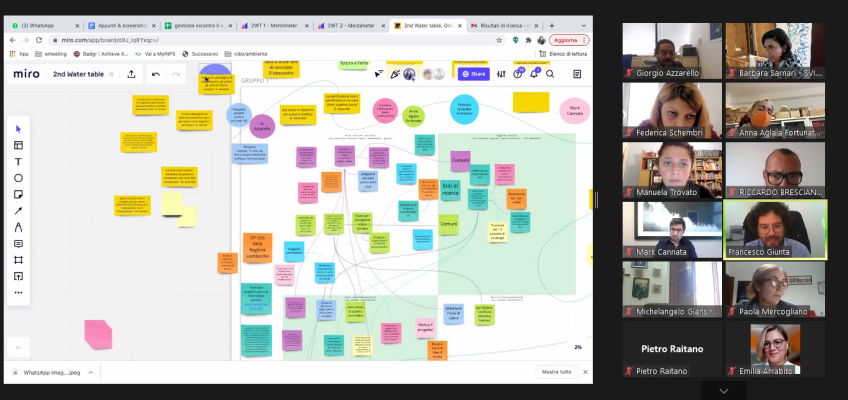This screenshot has width=848, height=400.
Task: Select the connection line arrow tool
Action: (18, 211)
